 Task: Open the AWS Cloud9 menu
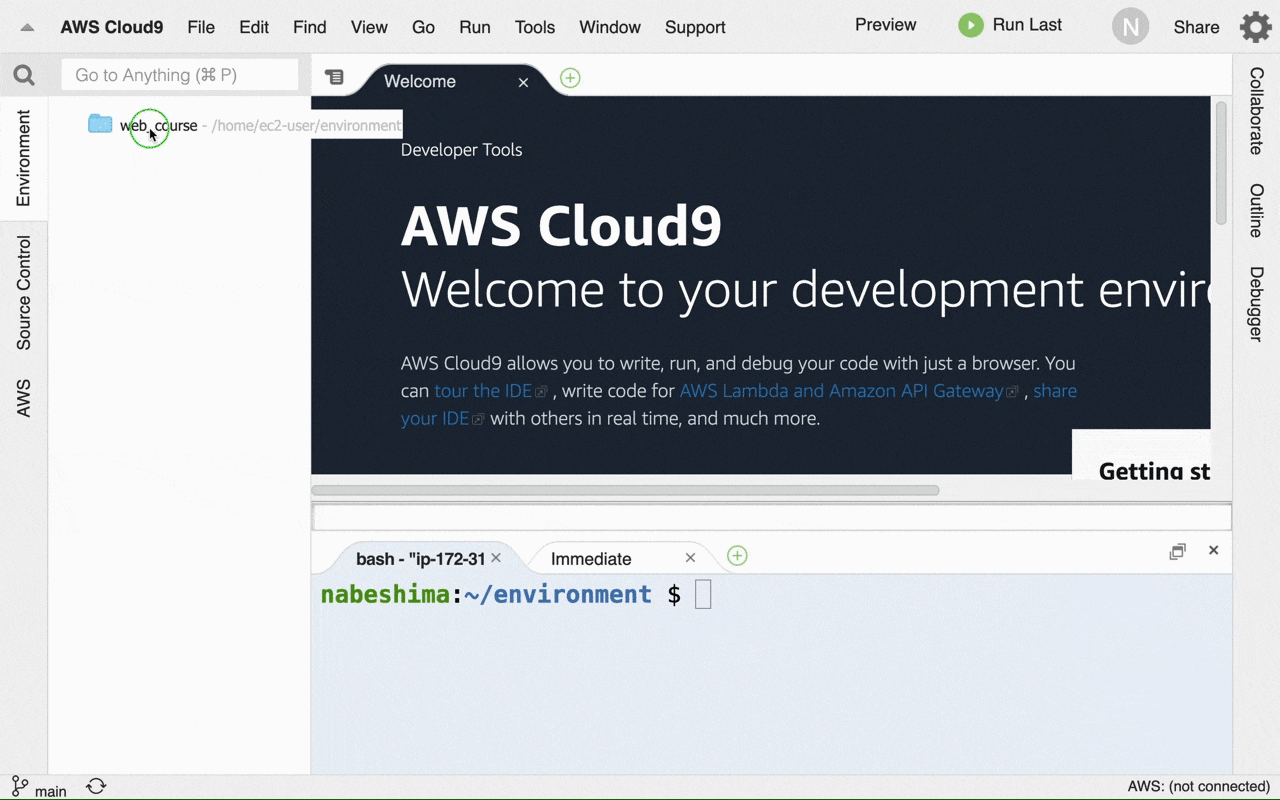111,27
